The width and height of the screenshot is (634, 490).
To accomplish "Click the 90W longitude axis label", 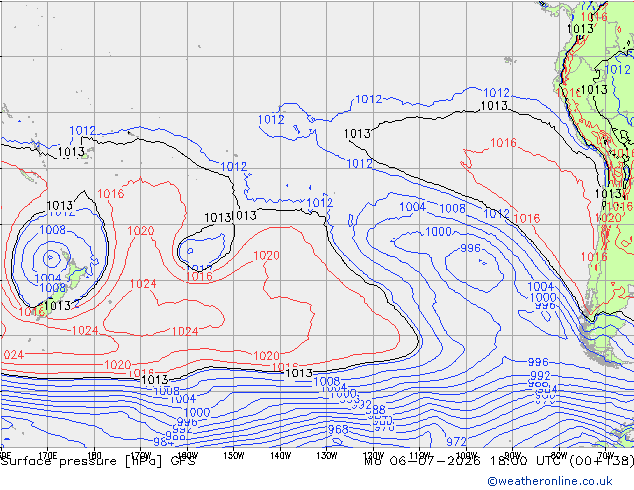I will coord(513,454).
